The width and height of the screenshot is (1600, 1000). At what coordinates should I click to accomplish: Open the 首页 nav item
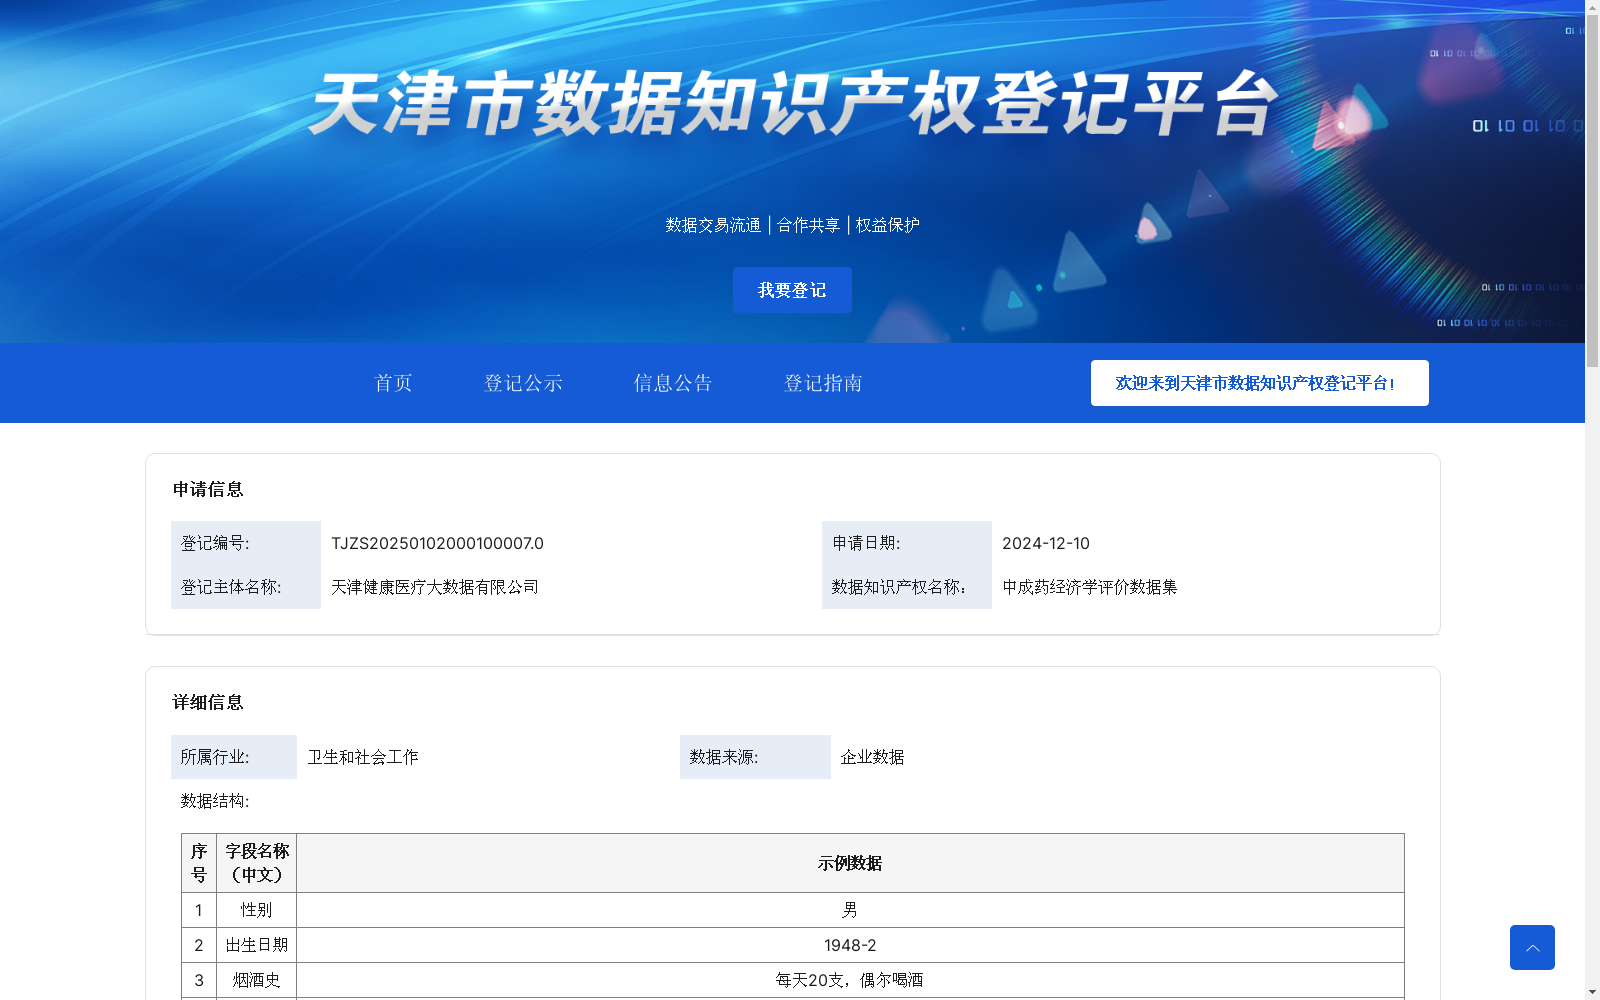(x=393, y=383)
